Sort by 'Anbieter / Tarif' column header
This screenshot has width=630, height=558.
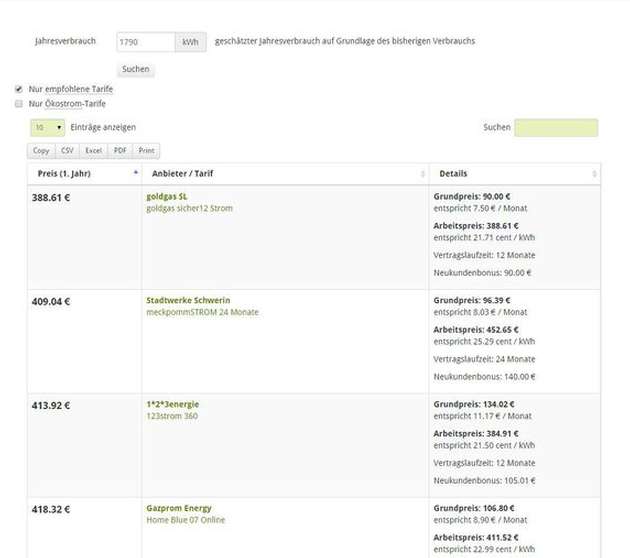tap(285, 174)
